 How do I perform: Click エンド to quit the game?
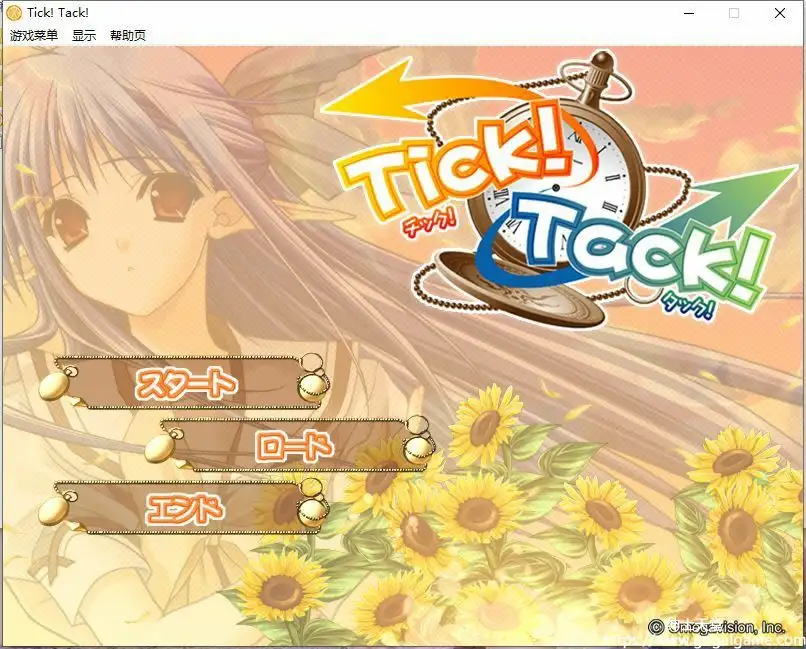185,510
